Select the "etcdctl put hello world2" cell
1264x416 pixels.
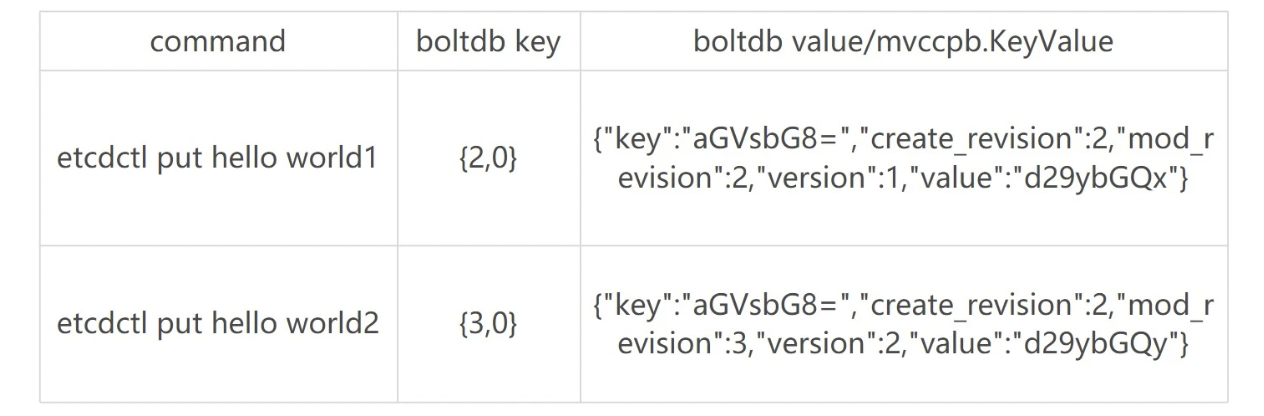click(217, 325)
